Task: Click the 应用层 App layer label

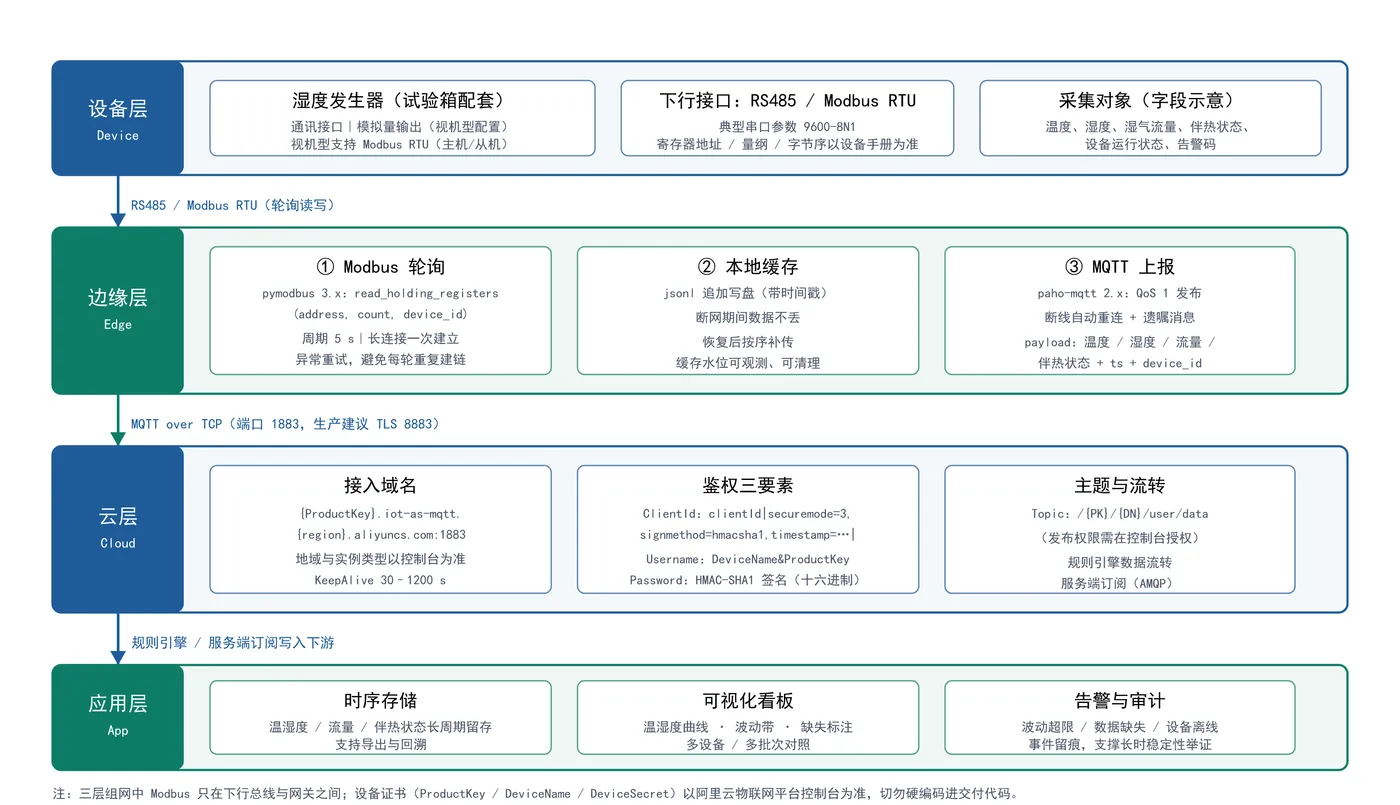Action: 118,715
